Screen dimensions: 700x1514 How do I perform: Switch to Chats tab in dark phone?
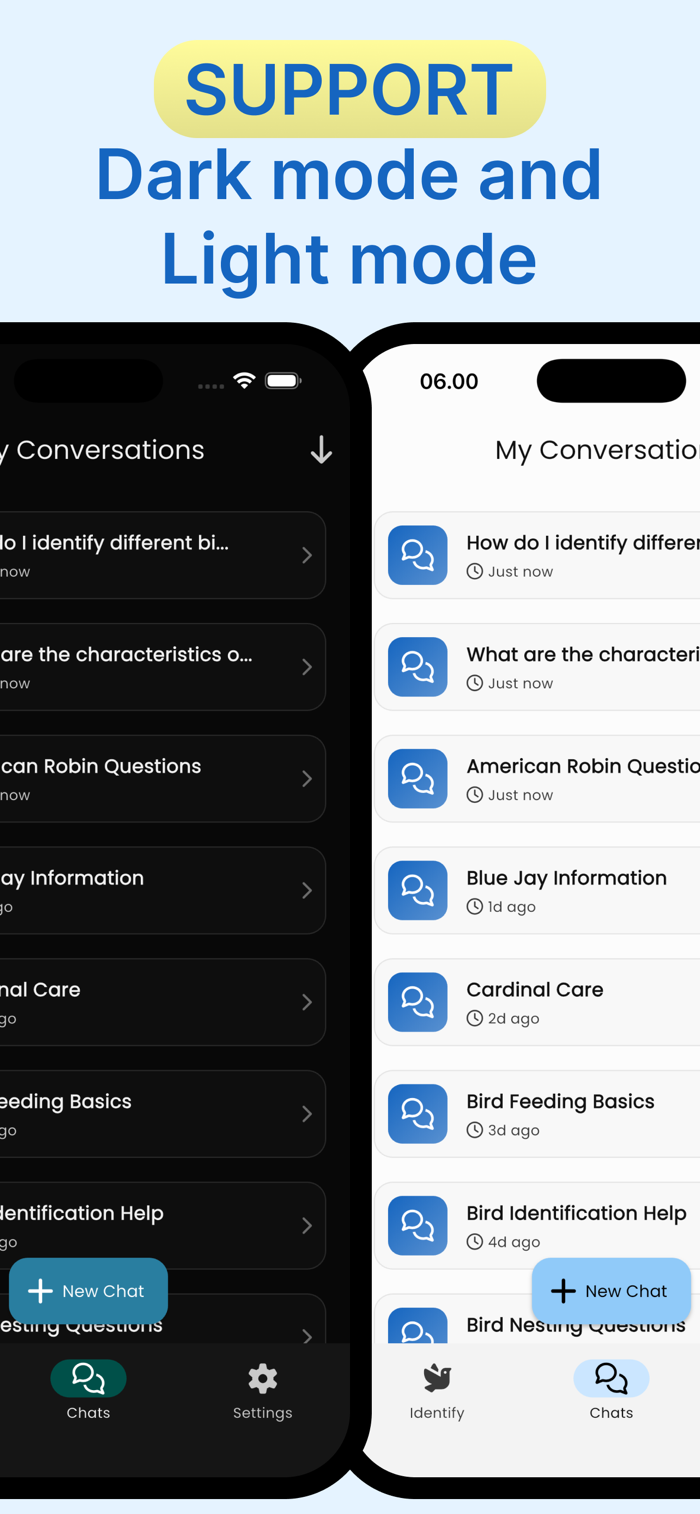[88, 1390]
